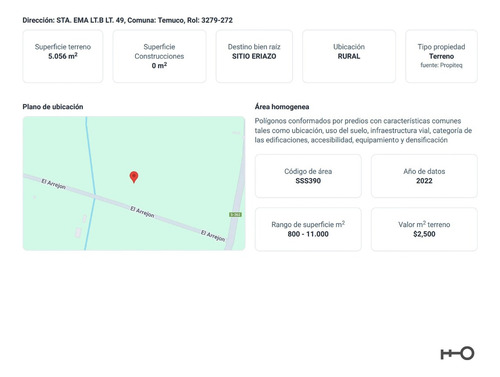The width and height of the screenshot is (500, 377).
Task: Open the location map thumbnail
Action: pyautogui.click(x=134, y=183)
